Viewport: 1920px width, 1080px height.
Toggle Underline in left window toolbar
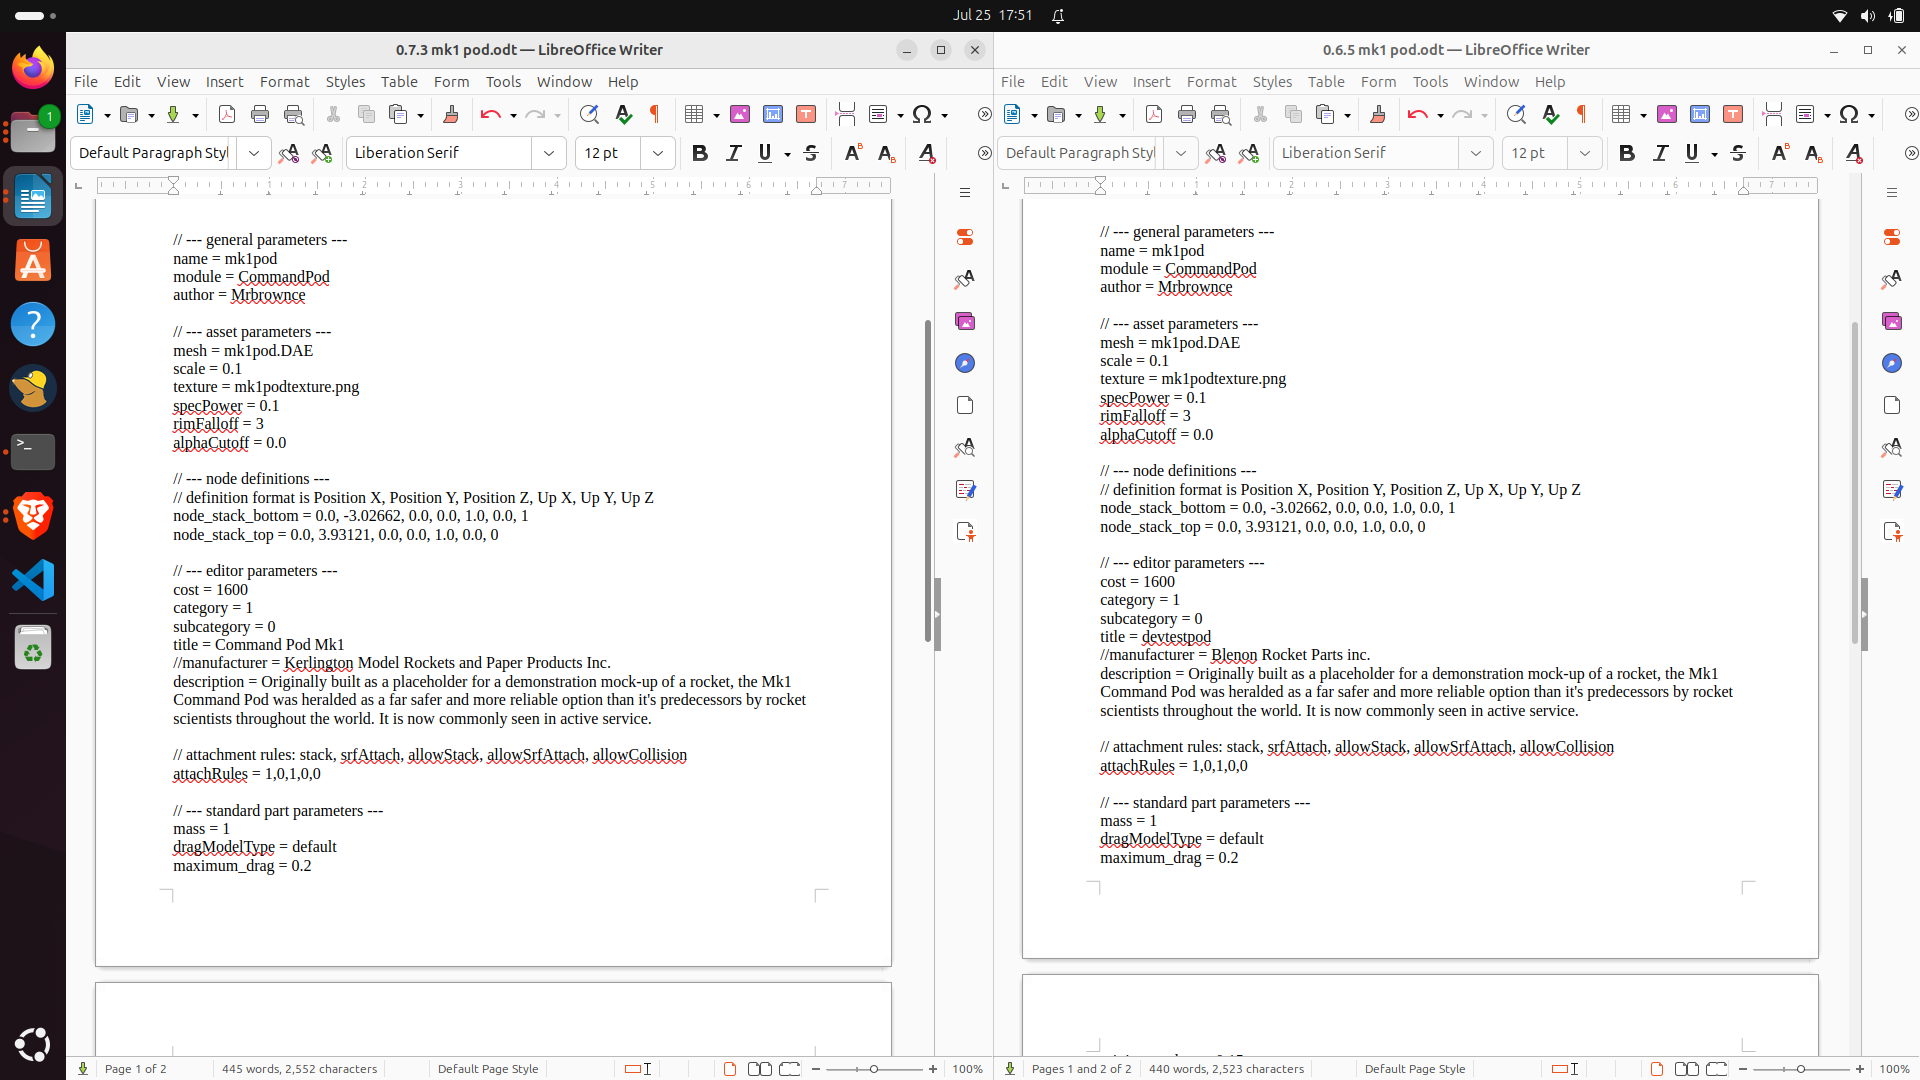[765, 153]
